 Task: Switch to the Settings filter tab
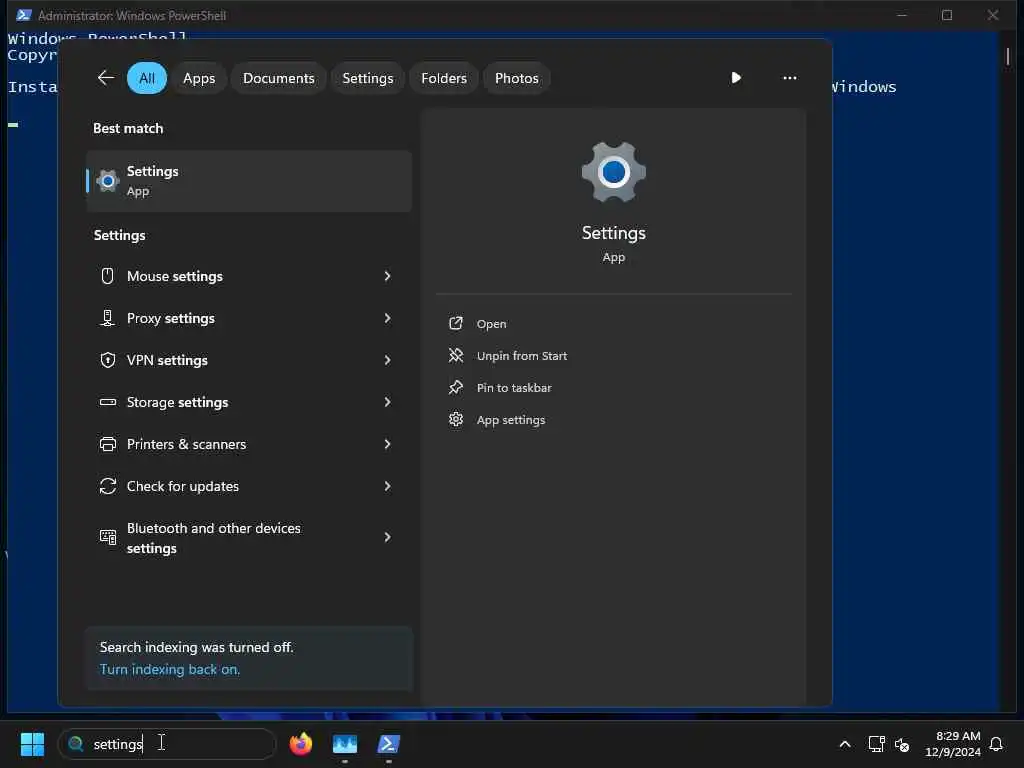coord(368,78)
